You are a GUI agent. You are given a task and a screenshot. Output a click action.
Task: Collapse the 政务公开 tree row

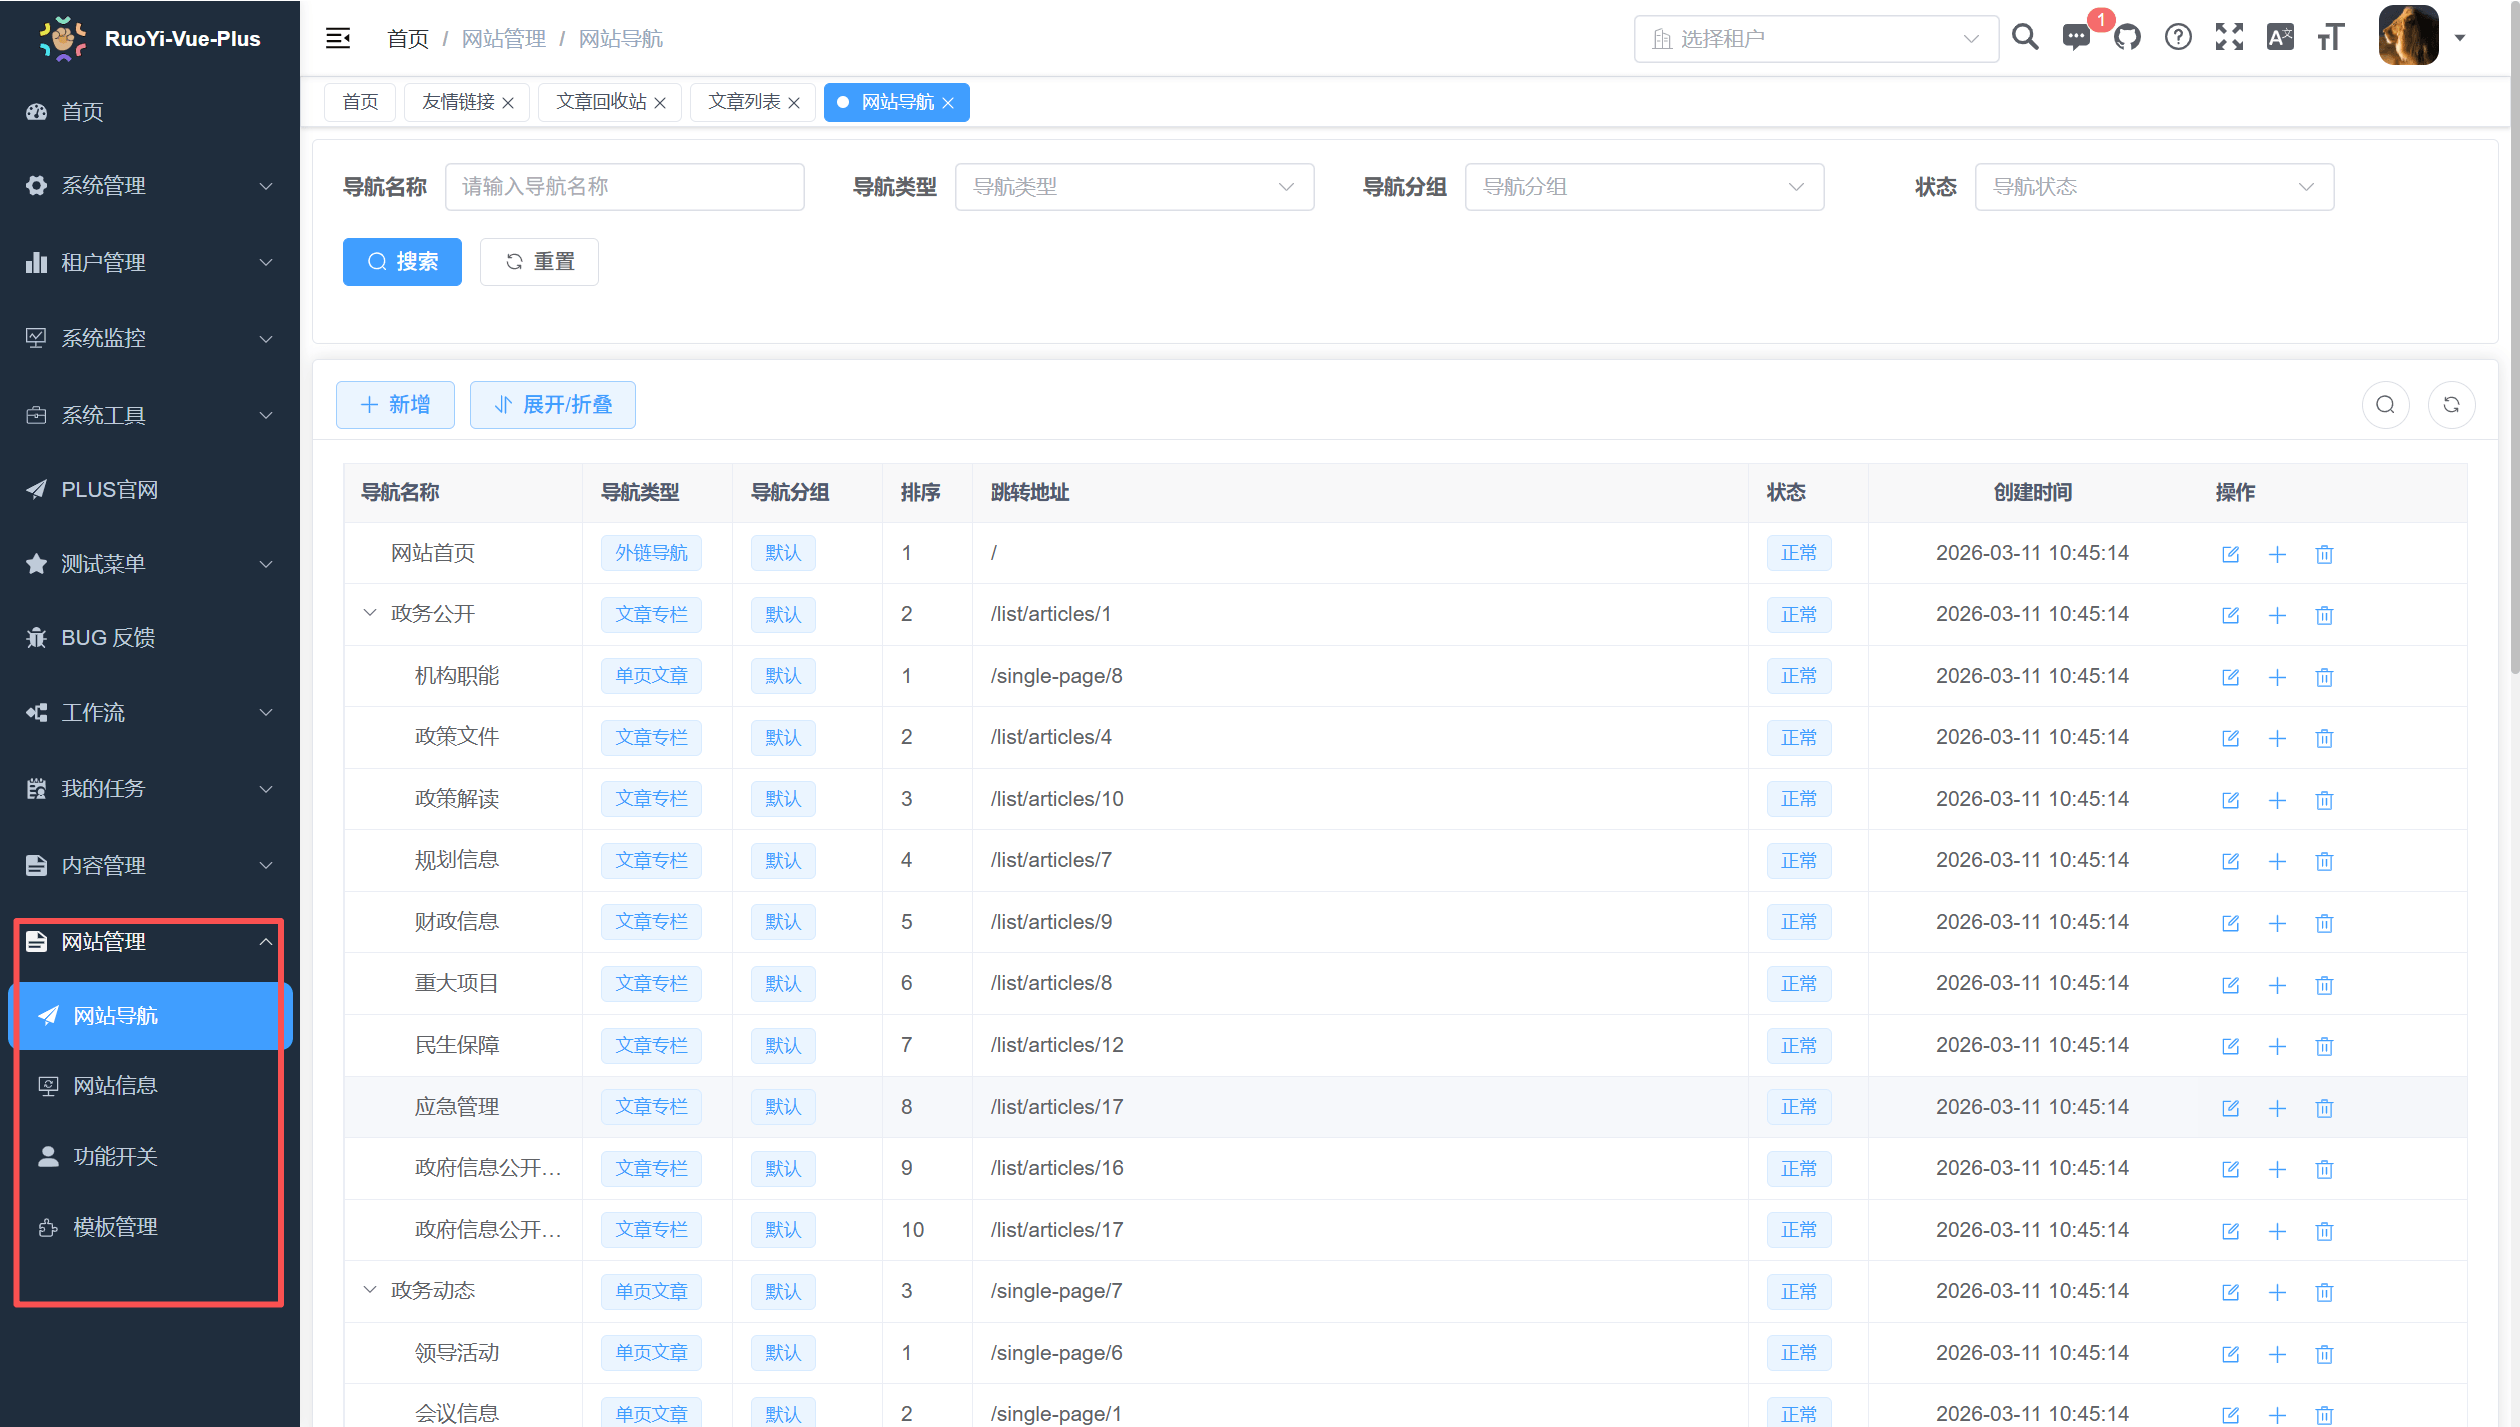tap(370, 614)
